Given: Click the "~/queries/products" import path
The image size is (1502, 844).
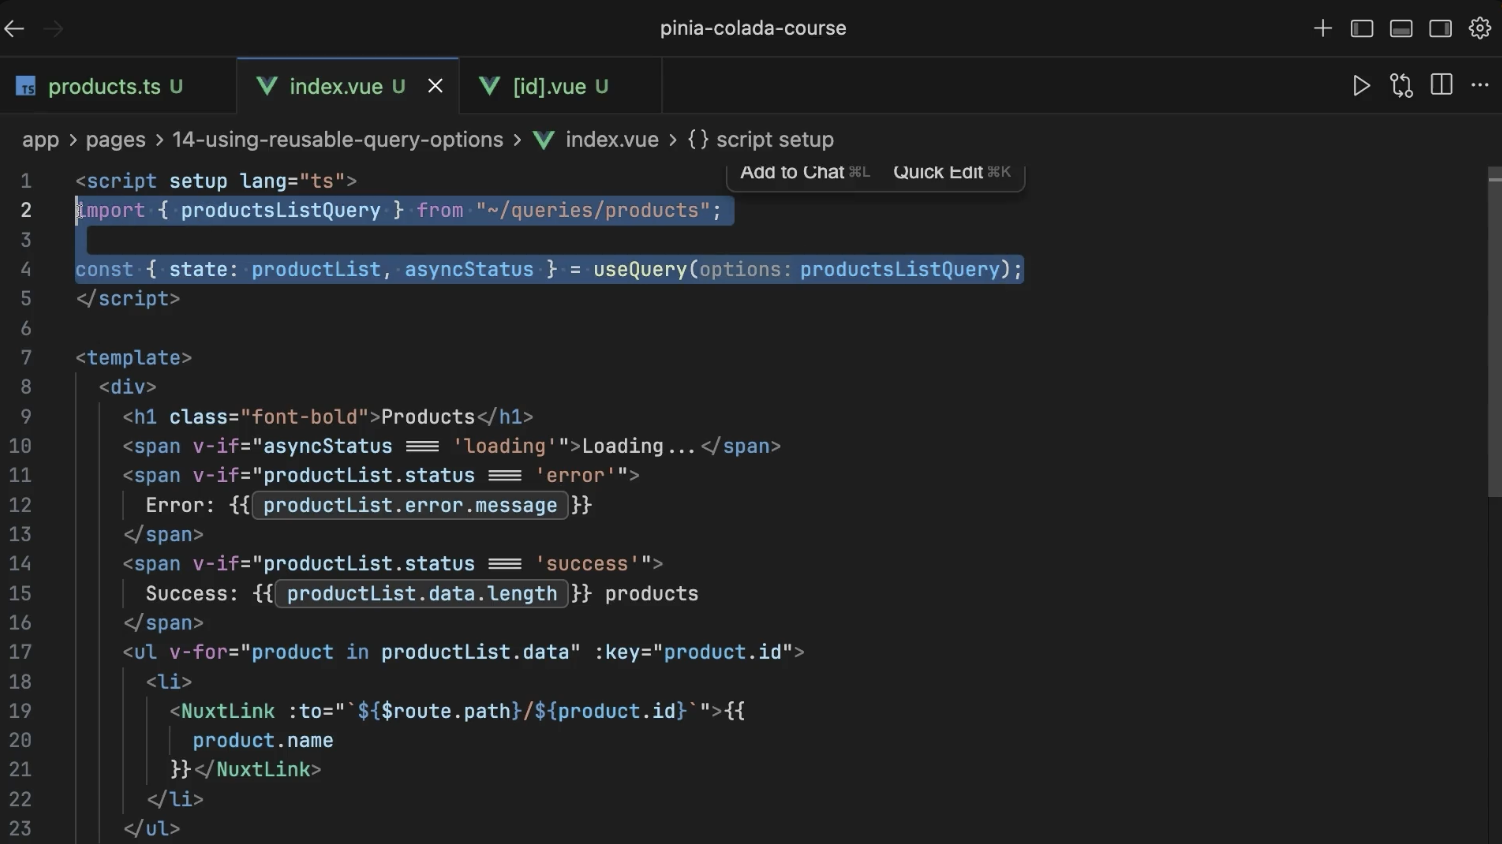Looking at the screenshot, I should point(593,211).
